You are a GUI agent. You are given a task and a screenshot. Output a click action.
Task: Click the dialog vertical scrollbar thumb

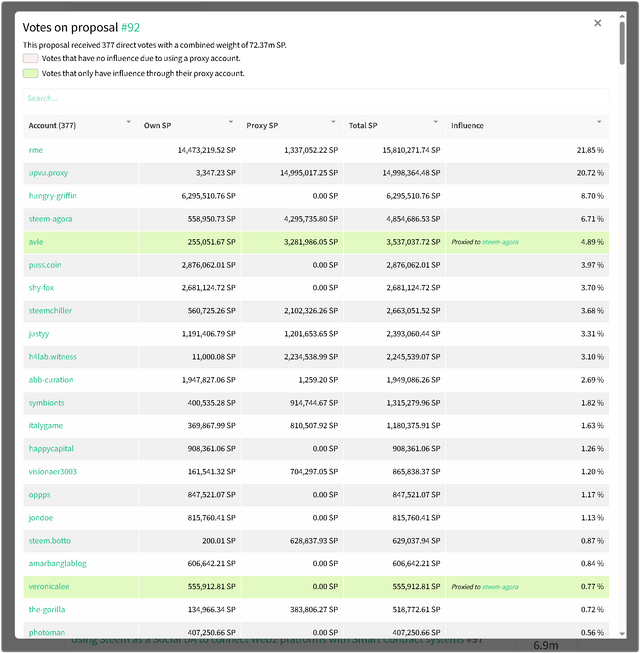tap(622, 43)
